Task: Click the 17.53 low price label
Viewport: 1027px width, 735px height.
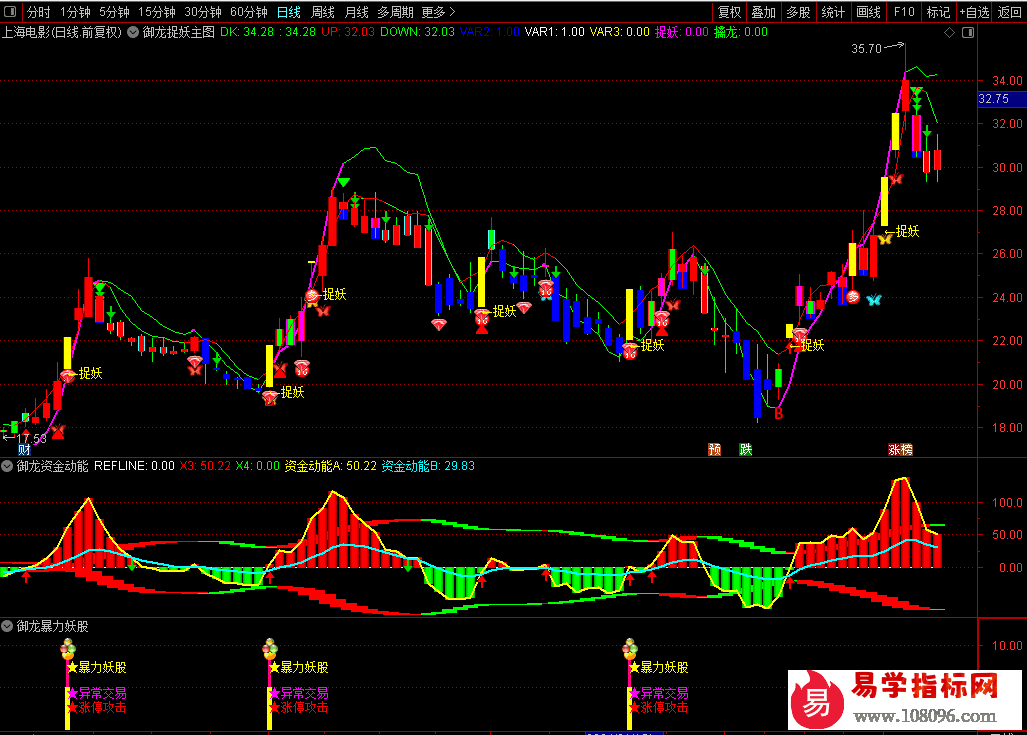Action: [x=31, y=438]
